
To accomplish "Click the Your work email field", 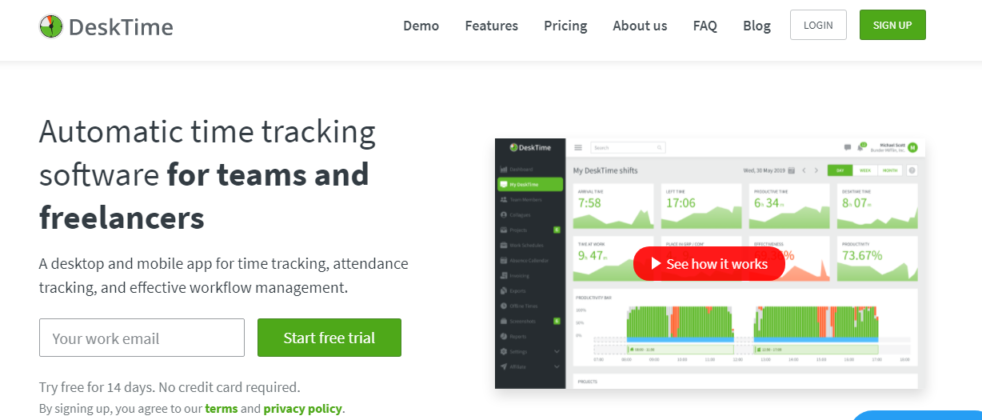I will (x=142, y=338).
